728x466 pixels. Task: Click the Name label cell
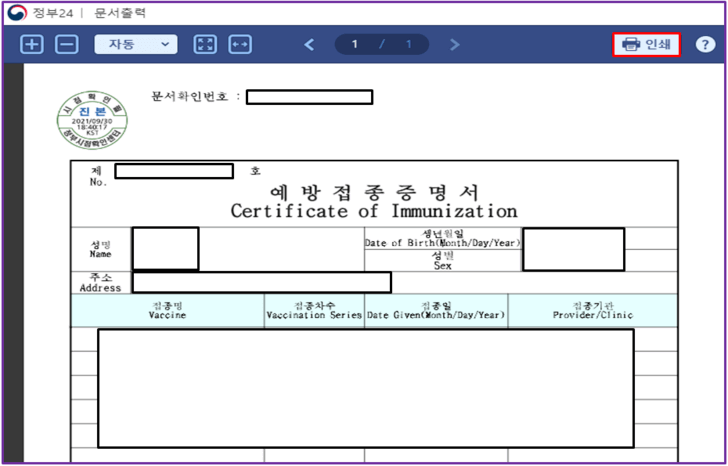pos(101,249)
